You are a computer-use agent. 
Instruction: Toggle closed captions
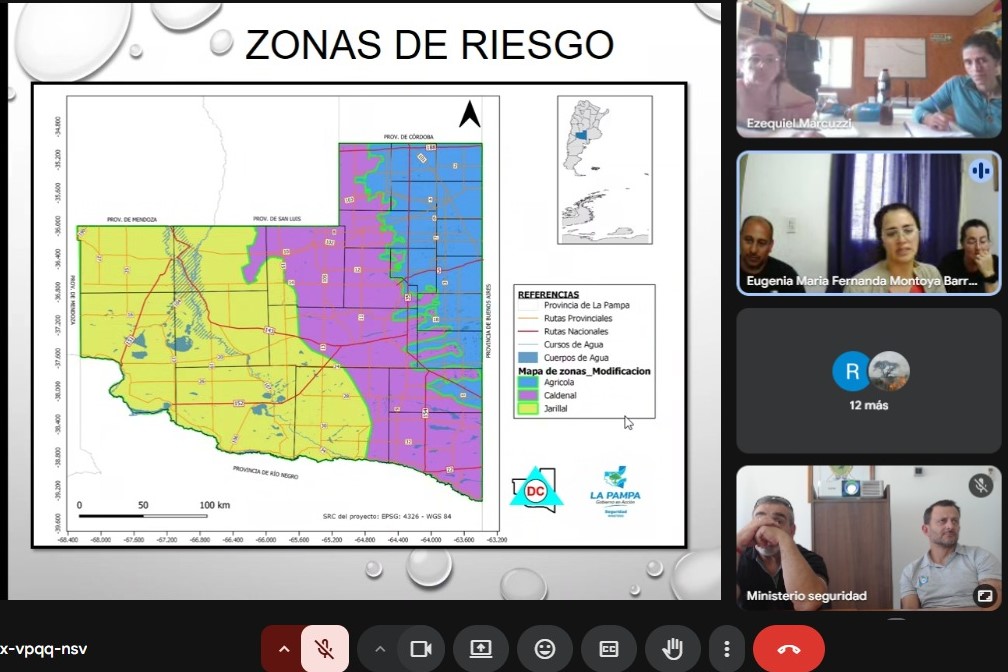click(x=609, y=649)
